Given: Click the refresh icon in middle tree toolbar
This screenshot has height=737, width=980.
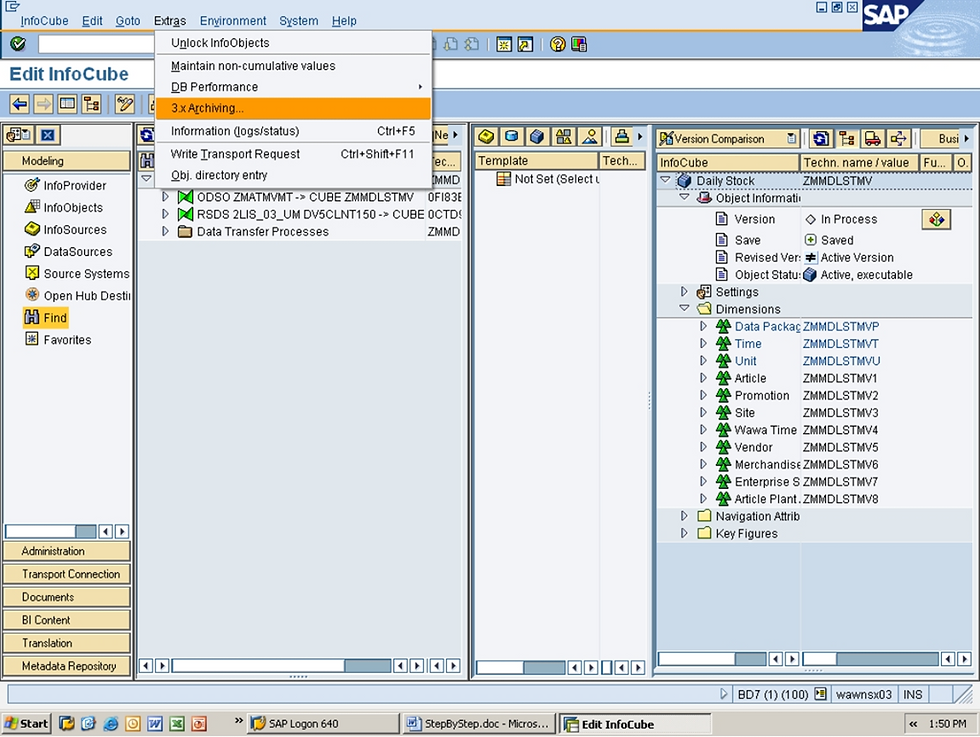Looking at the screenshot, I should point(146,135).
